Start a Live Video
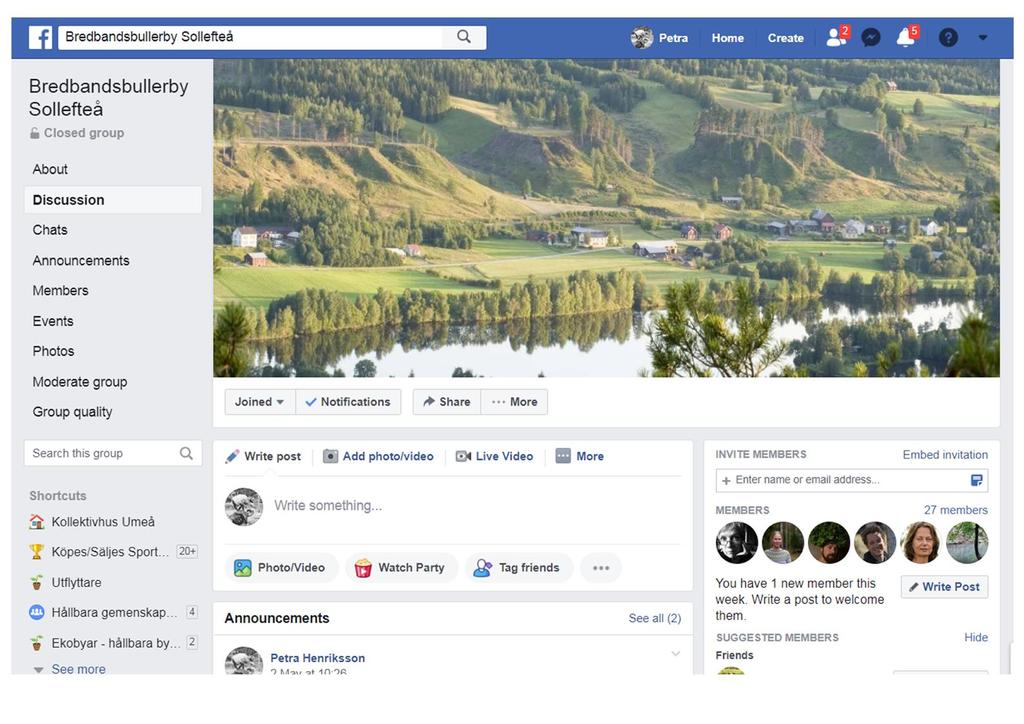The image size is (1024, 724). point(494,456)
